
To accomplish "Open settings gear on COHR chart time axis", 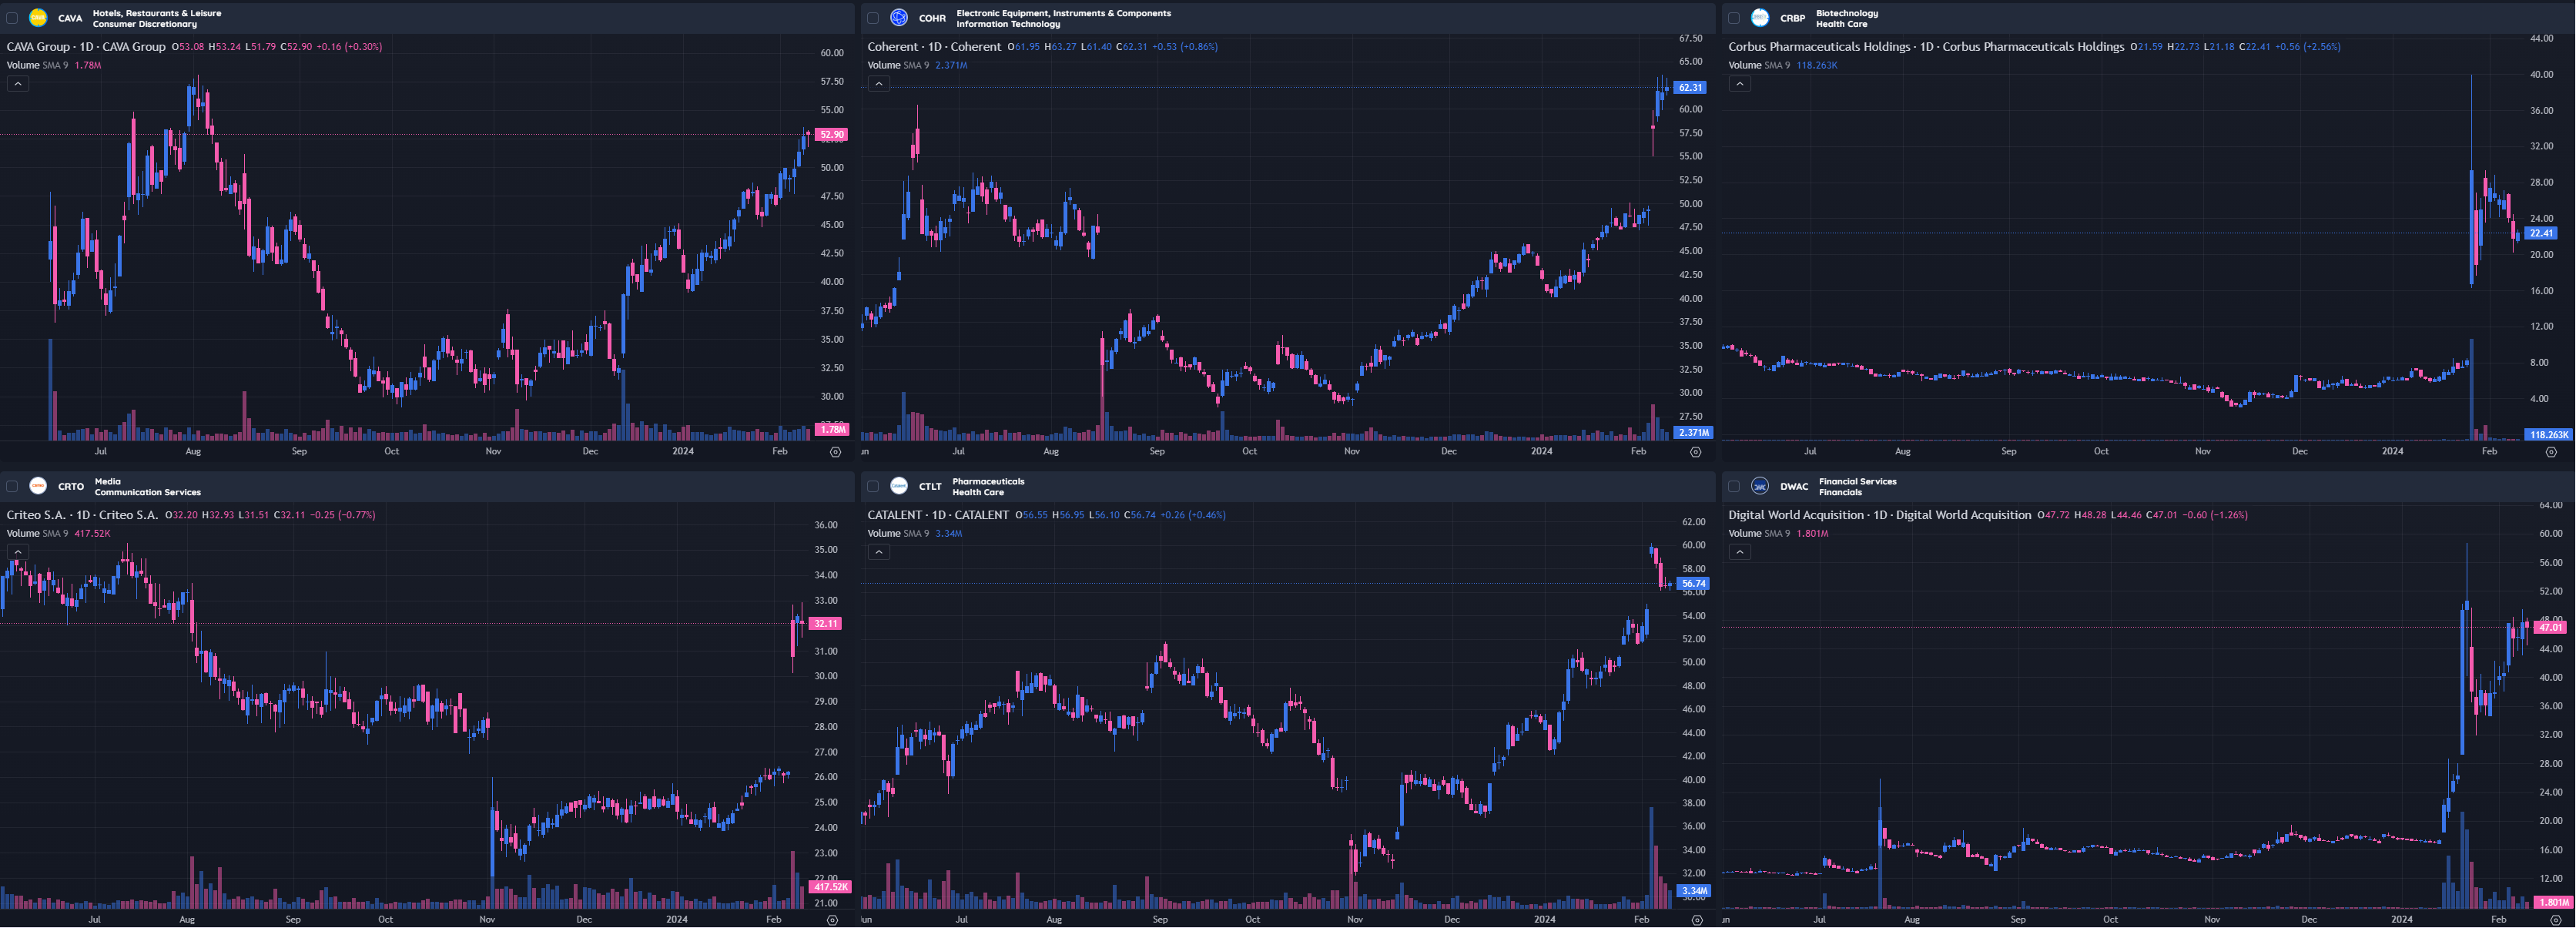I will tap(1696, 452).
